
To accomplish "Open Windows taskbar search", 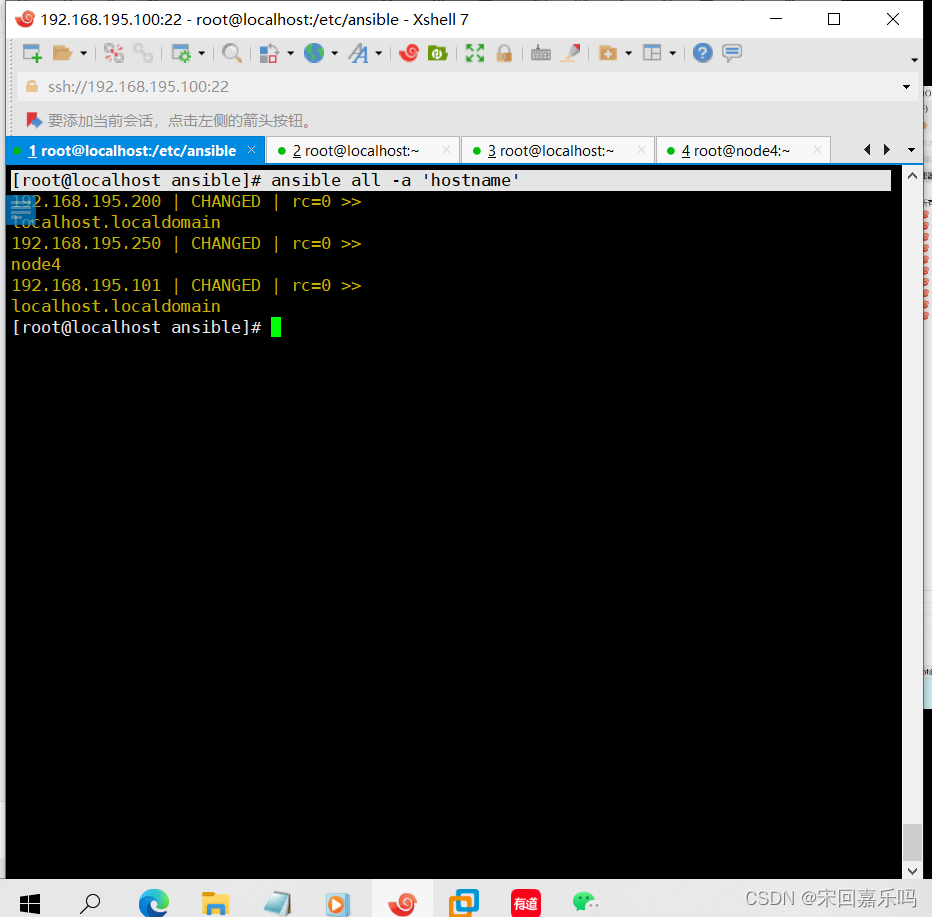I will tap(90, 904).
